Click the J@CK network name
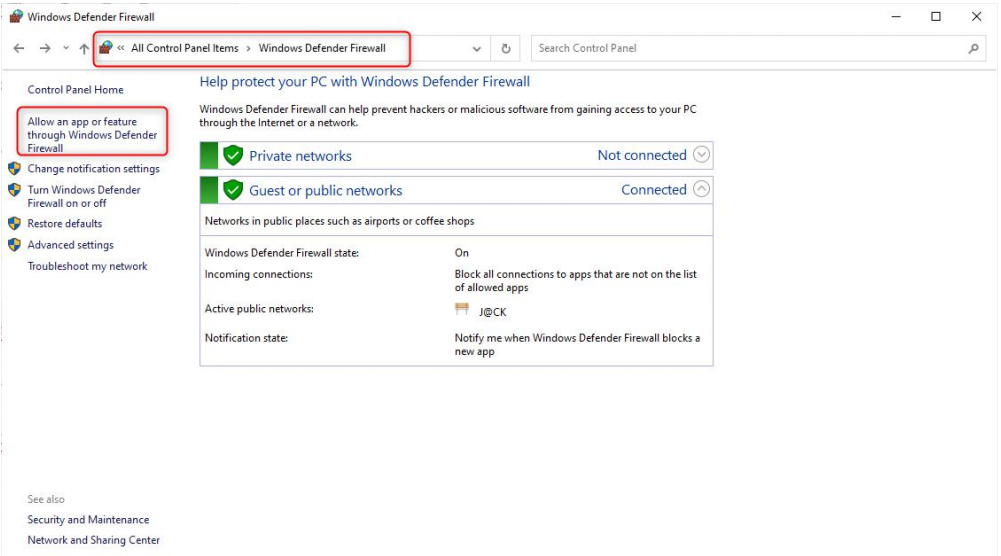Screen dimensions: 1001x556 (492, 312)
